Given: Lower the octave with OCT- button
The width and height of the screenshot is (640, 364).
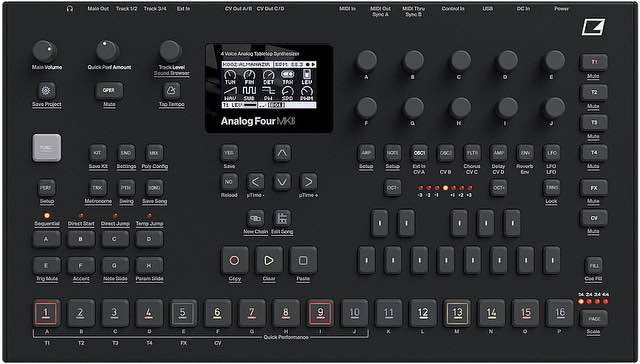Looking at the screenshot, I should (393, 188).
